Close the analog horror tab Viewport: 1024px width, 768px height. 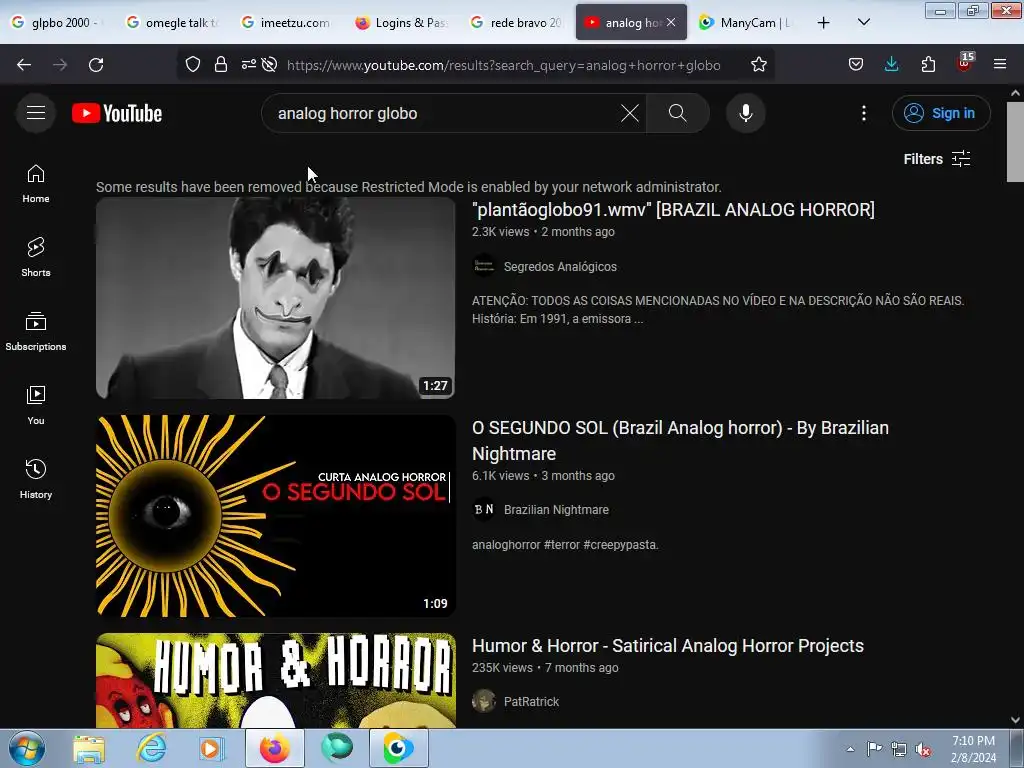coord(671,22)
